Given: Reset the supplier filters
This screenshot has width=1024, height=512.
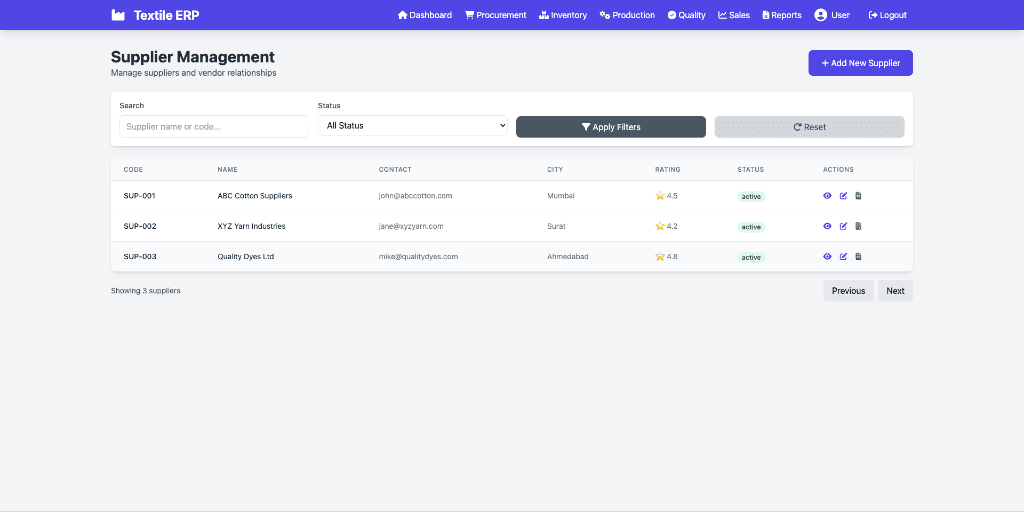Looking at the screenshot, I should pyautogui.click(x=809, y=127).
